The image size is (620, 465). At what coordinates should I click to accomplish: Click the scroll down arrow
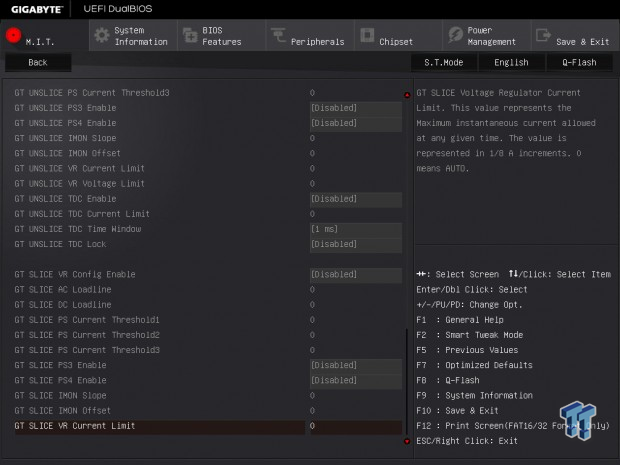coord(407,441)
